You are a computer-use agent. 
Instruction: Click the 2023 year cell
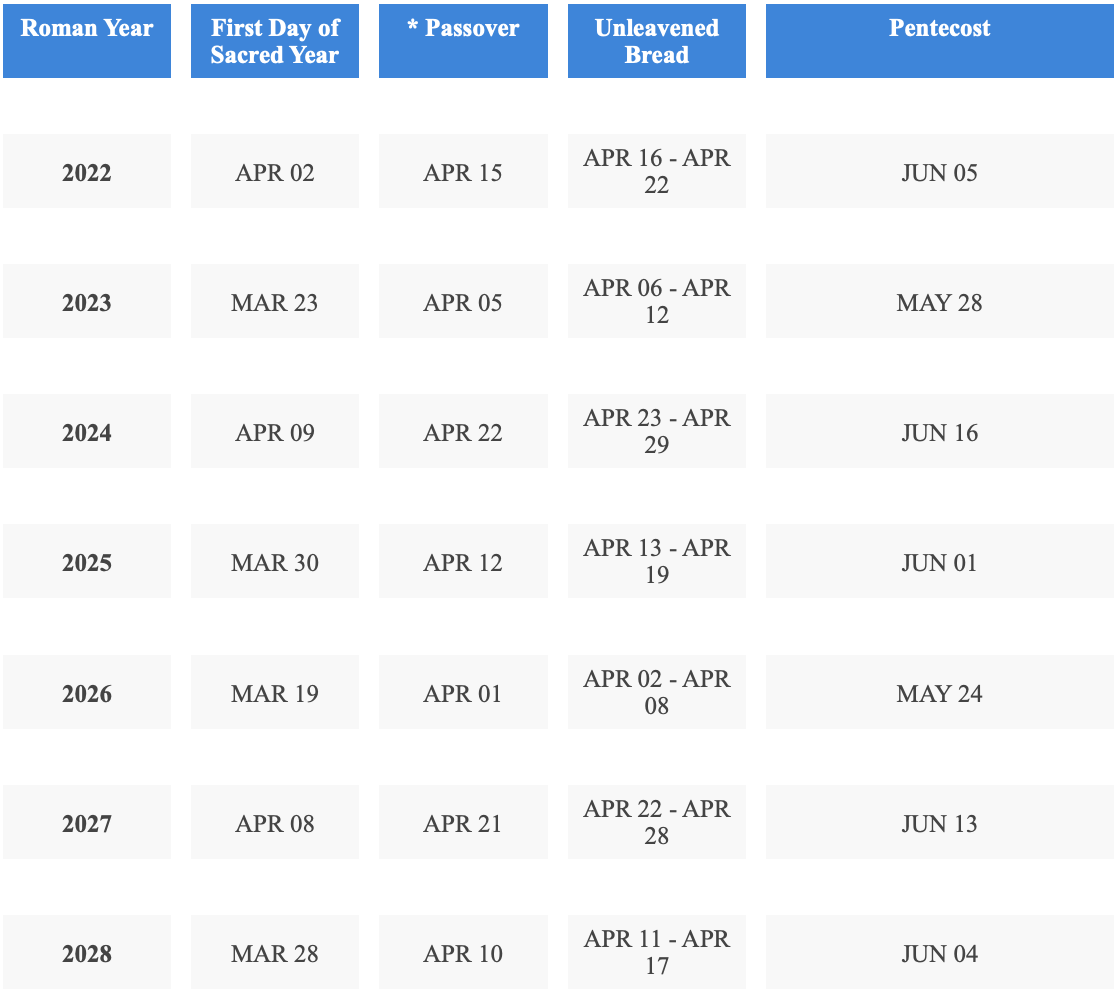(x=87, y=302)
